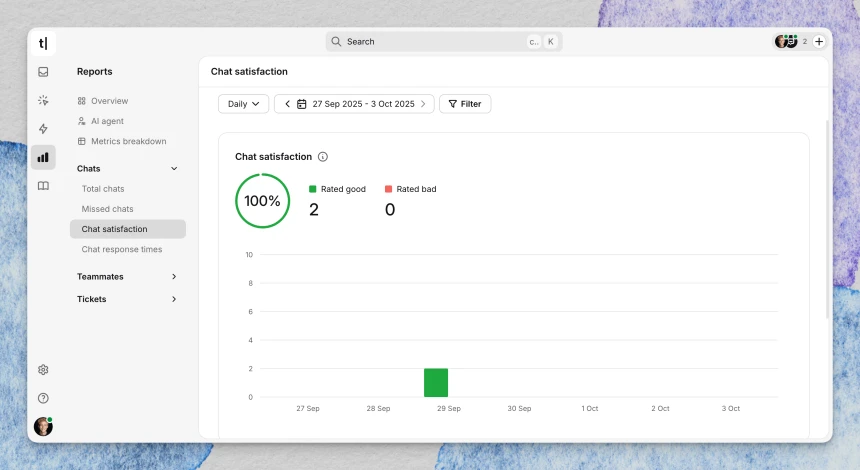
Task: Click the app logo at top left
Action: 43,43
